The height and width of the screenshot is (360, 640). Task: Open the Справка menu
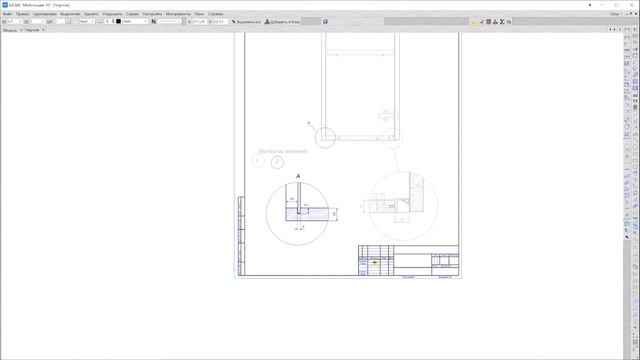click(216, 14)
